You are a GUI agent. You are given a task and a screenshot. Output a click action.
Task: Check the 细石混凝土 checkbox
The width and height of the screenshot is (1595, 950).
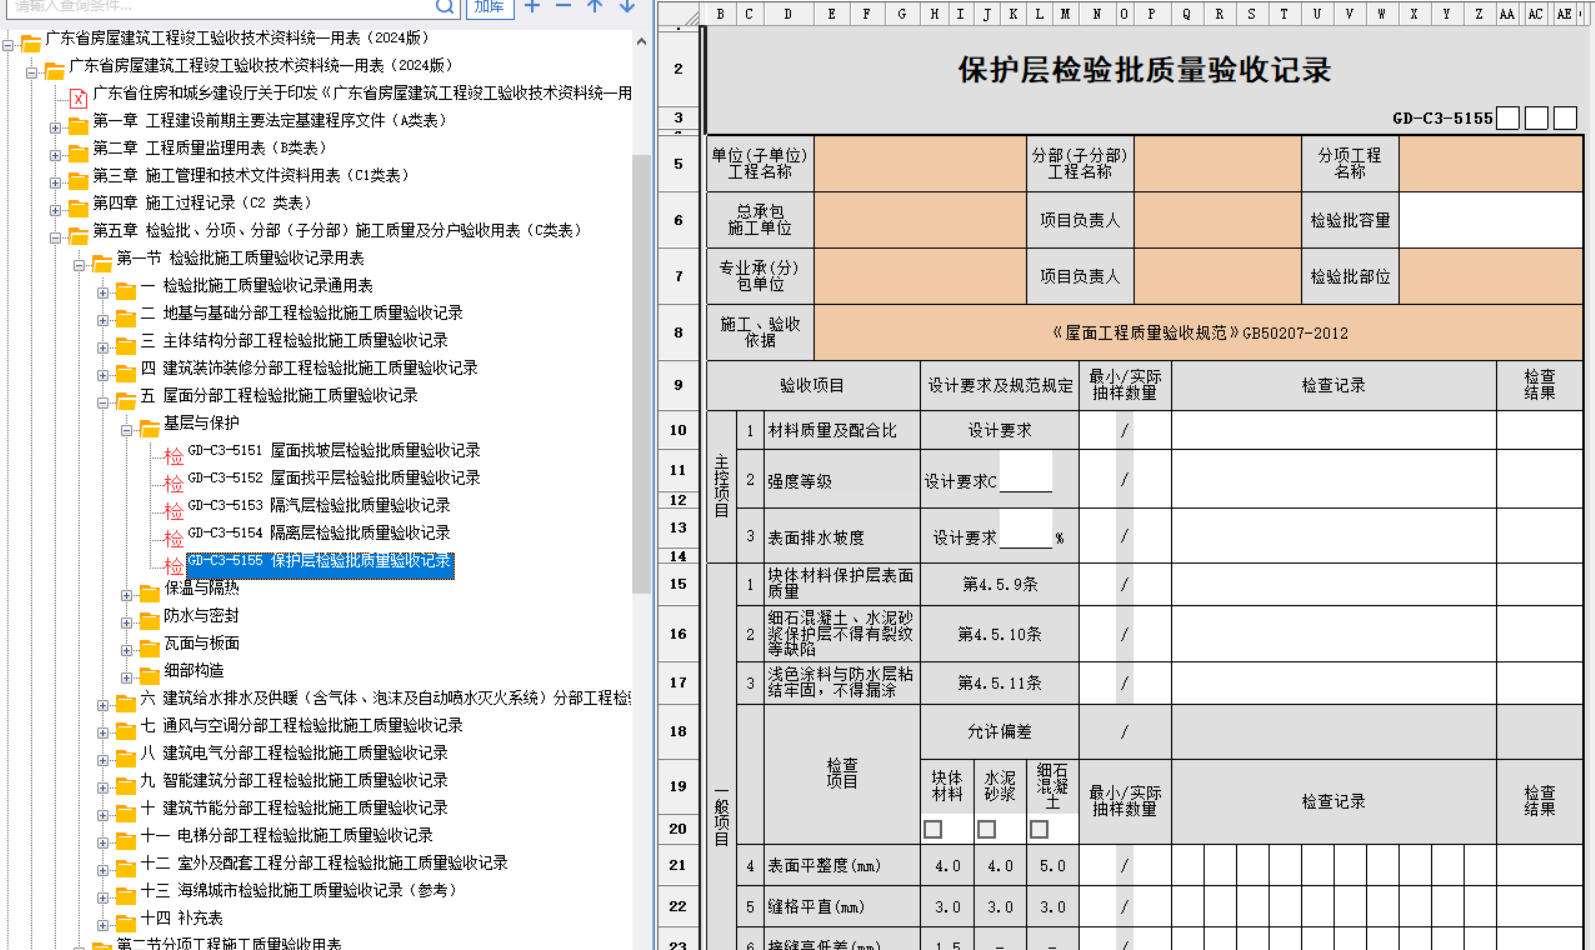click(x=1039, y=829)
